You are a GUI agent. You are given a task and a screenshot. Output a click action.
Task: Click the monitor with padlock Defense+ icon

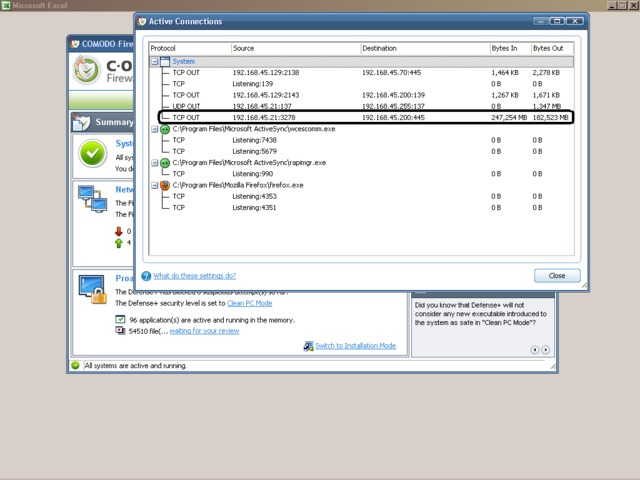93,289
